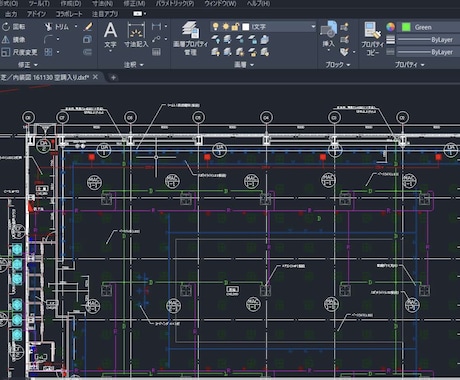Expand the Array tool dropdown arrow
Viewport: 460px width, 380px height.
[58, 52]
